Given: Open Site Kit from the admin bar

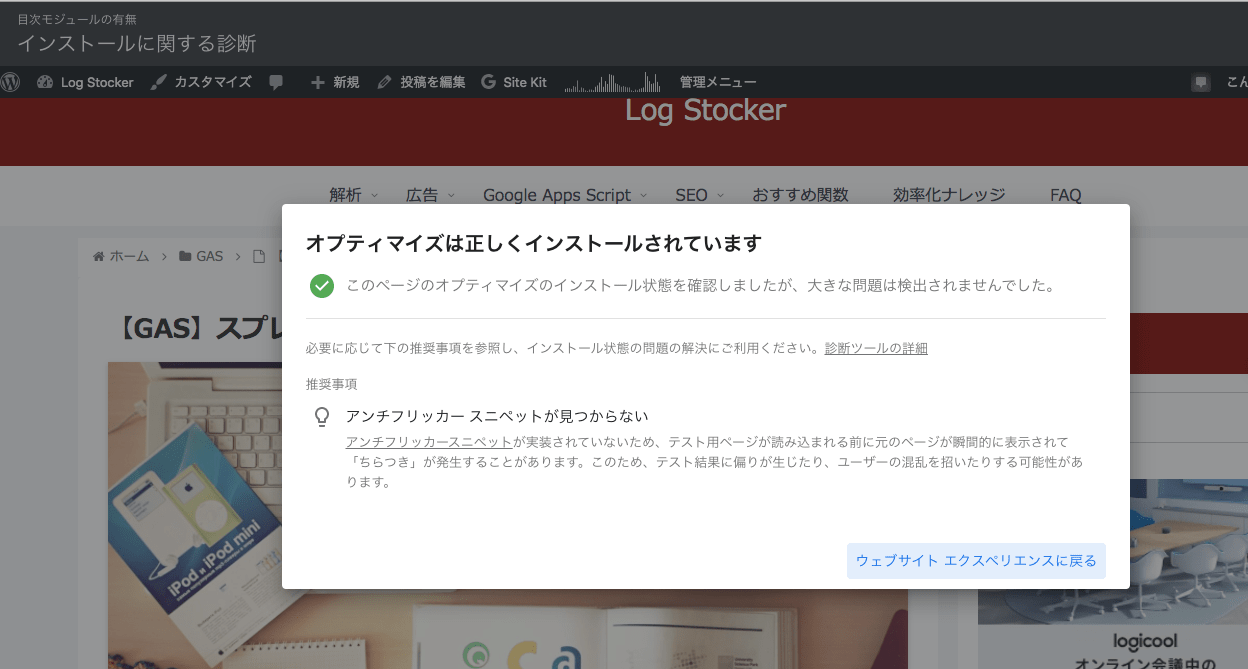Looking at the screenshot, I should pyautogui.click(x=514, y=82).
